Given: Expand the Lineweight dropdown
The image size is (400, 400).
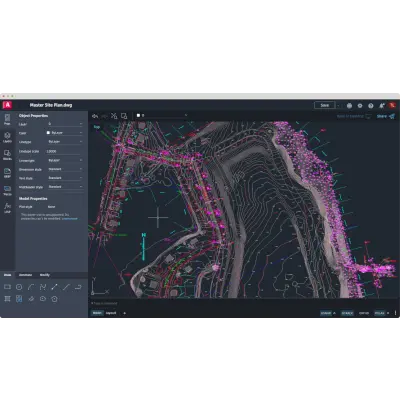Looking at the screenshot, I should click(65, 160).
